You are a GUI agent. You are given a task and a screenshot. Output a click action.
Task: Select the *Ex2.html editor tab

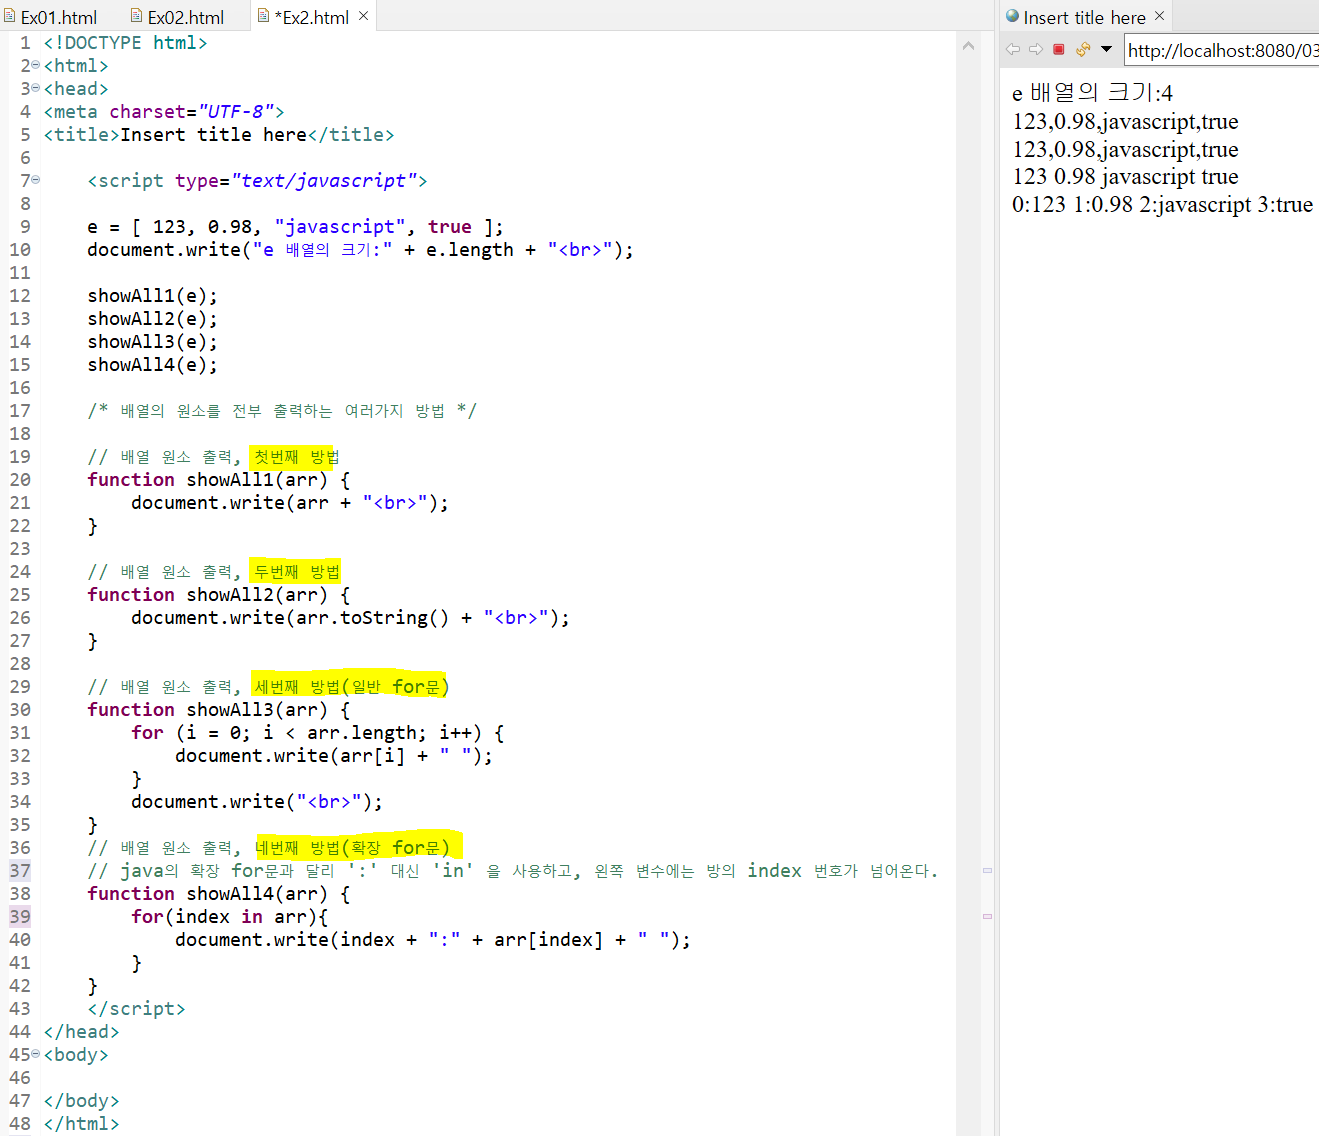pyautogui.click(x=311, y=17)
